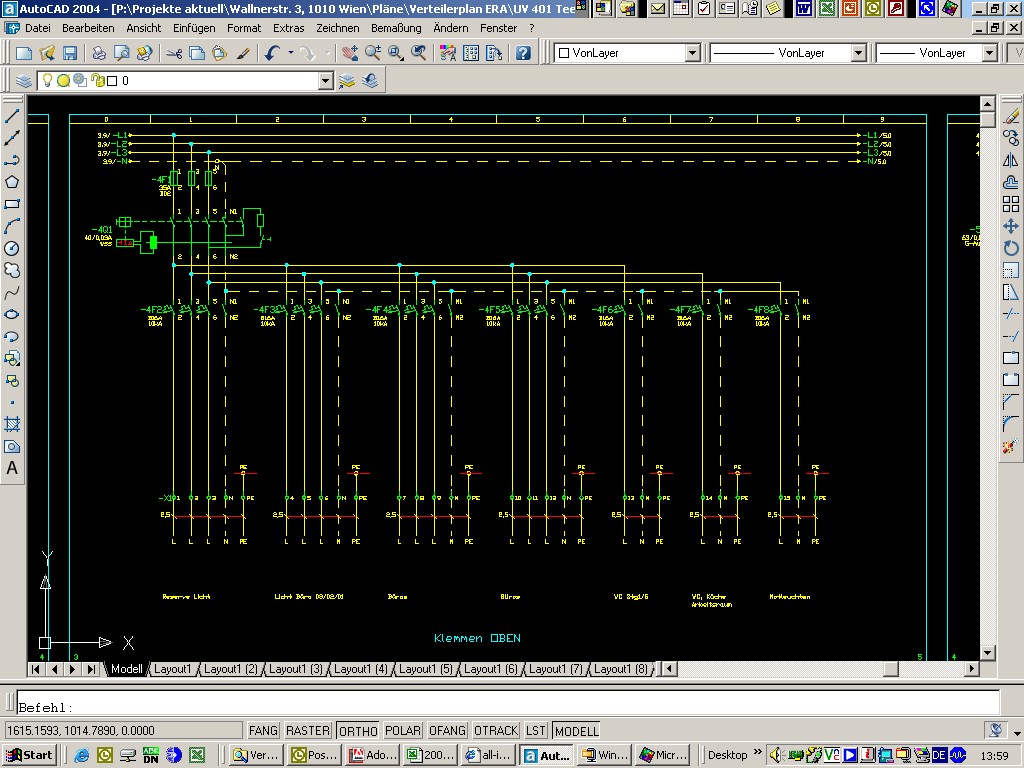This screenshot has height=768, width=1024.
Task: Toggle MODELL space button in the status bar
Action: 576,730
